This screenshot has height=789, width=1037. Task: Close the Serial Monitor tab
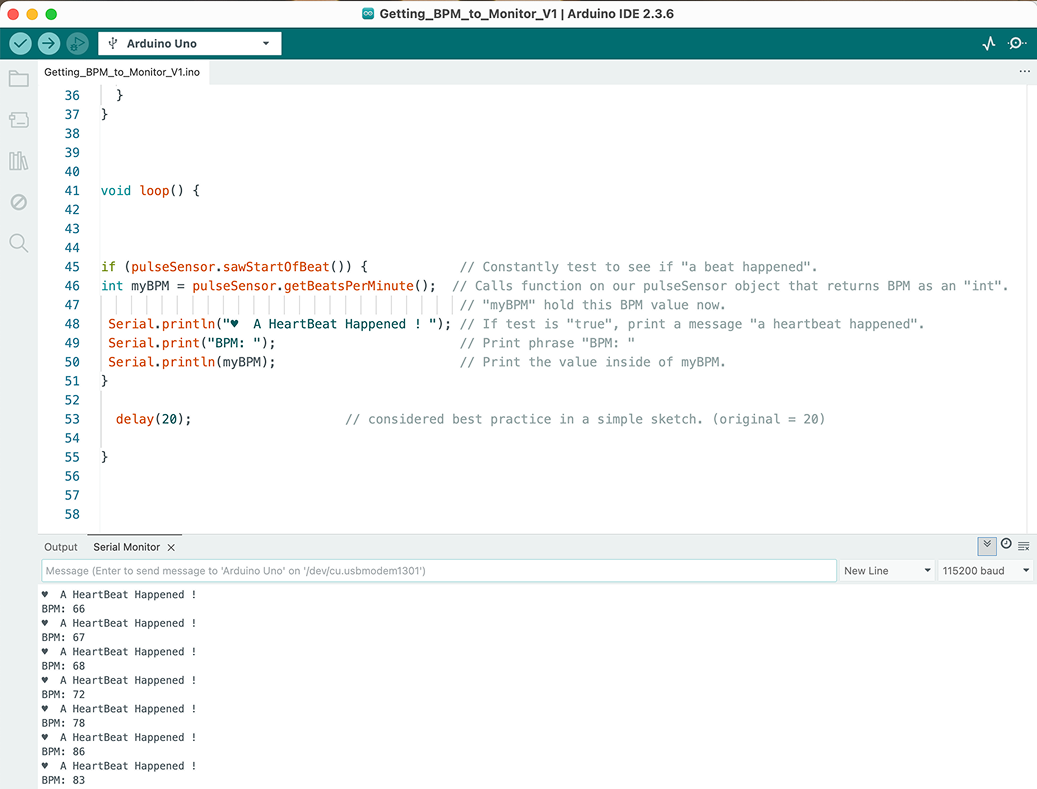[170, 547]
